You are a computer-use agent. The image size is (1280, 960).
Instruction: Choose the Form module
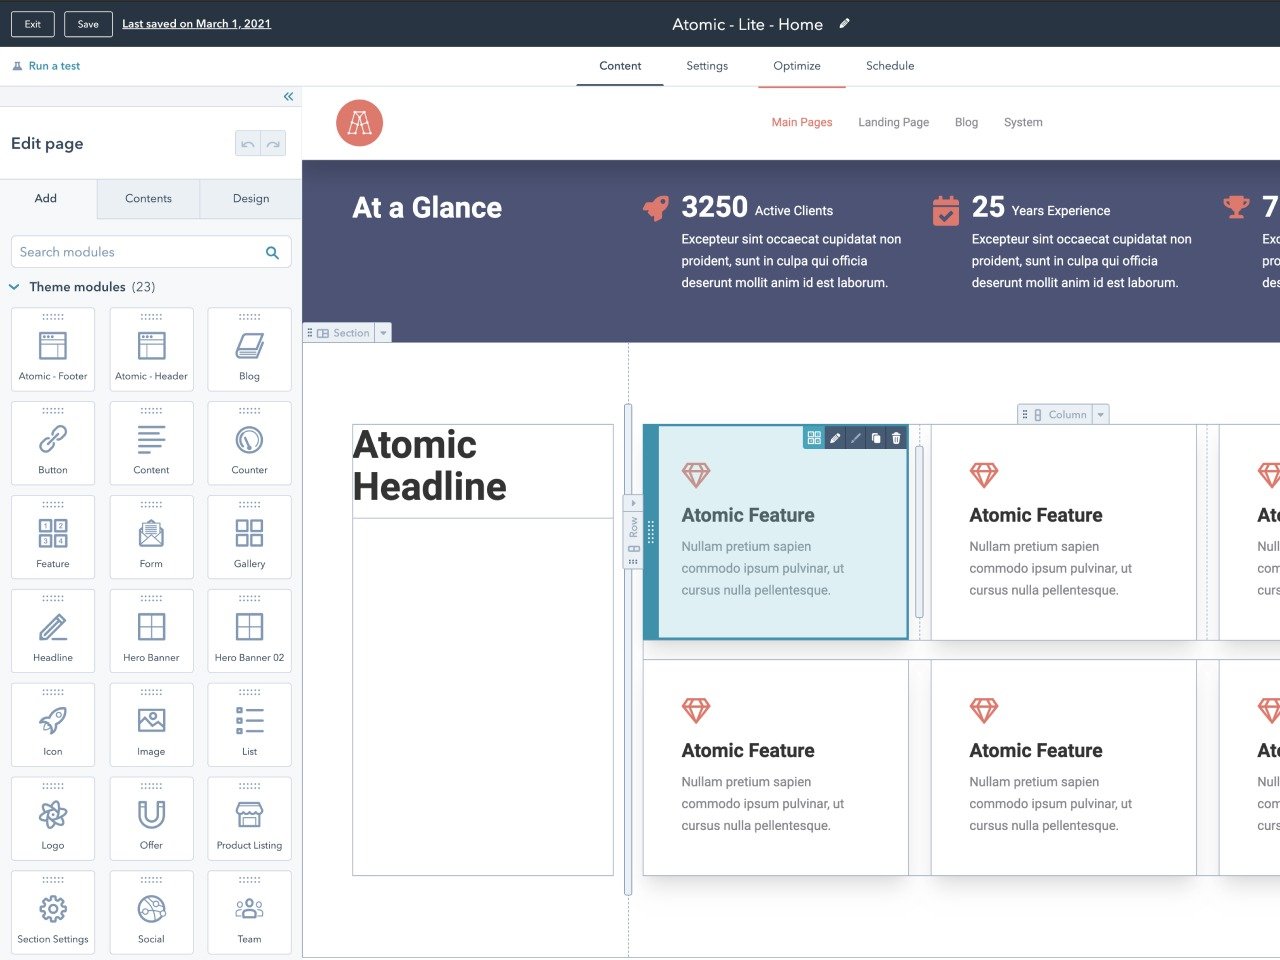pos(151,537)
